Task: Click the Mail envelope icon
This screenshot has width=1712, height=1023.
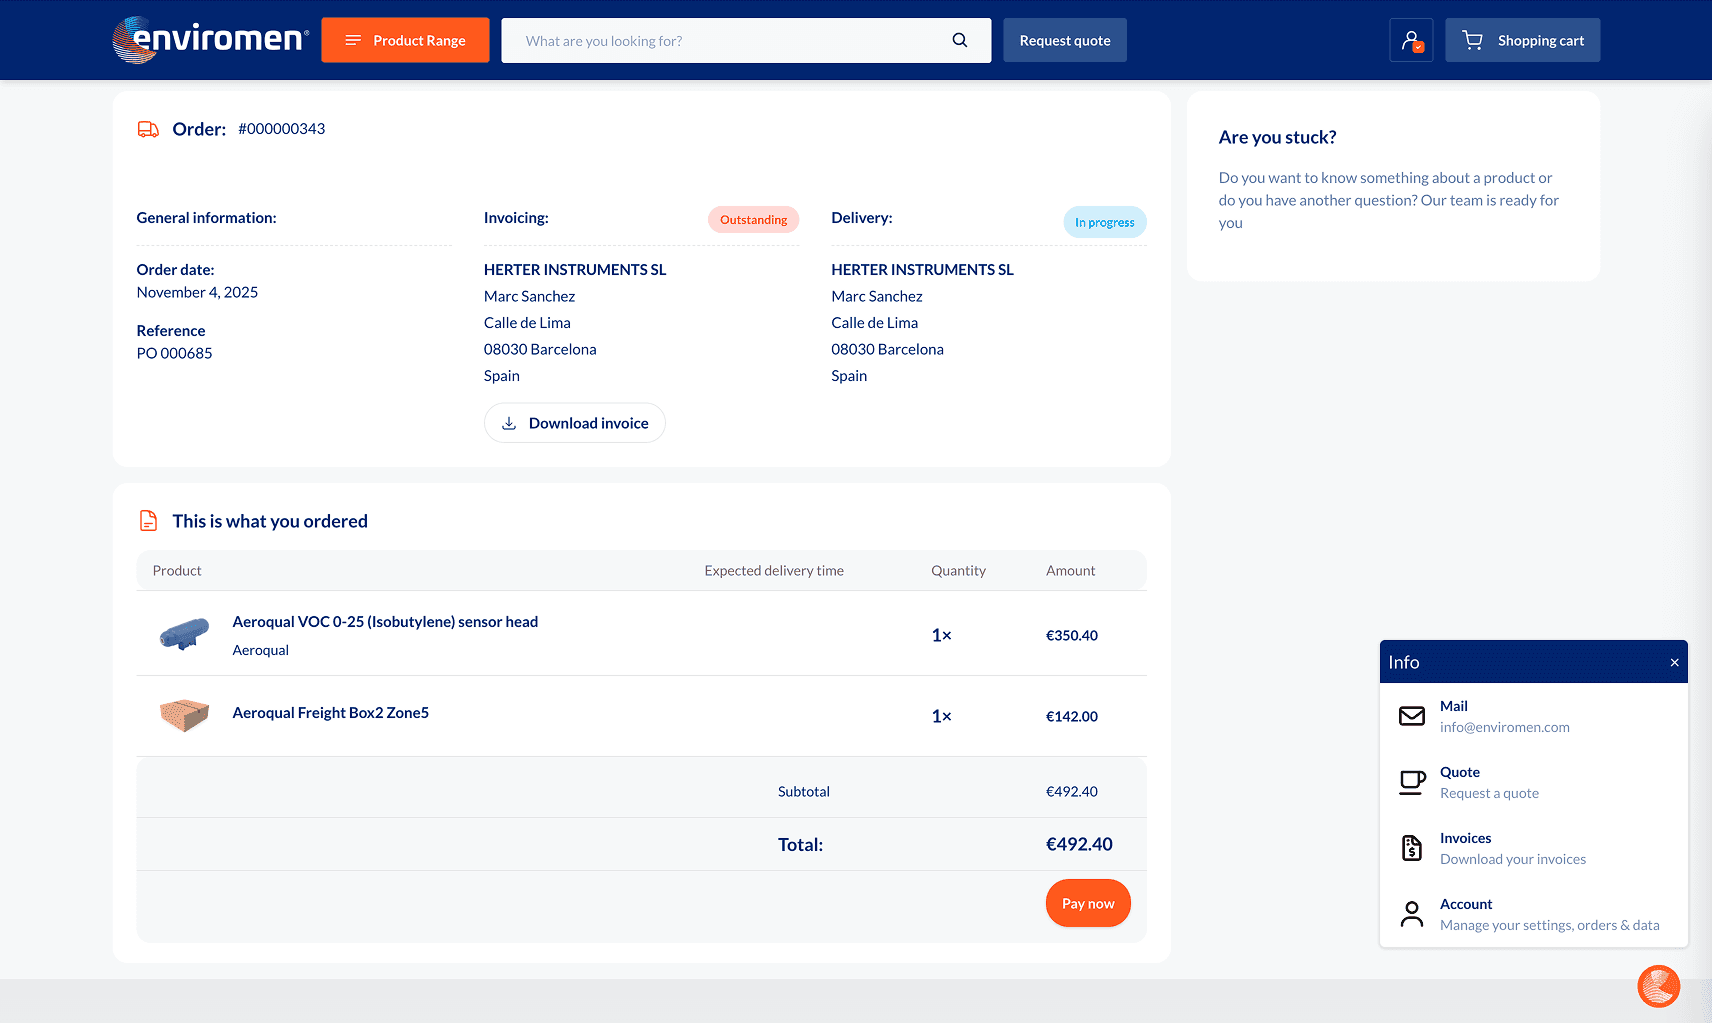Action: click(1412, 716)
